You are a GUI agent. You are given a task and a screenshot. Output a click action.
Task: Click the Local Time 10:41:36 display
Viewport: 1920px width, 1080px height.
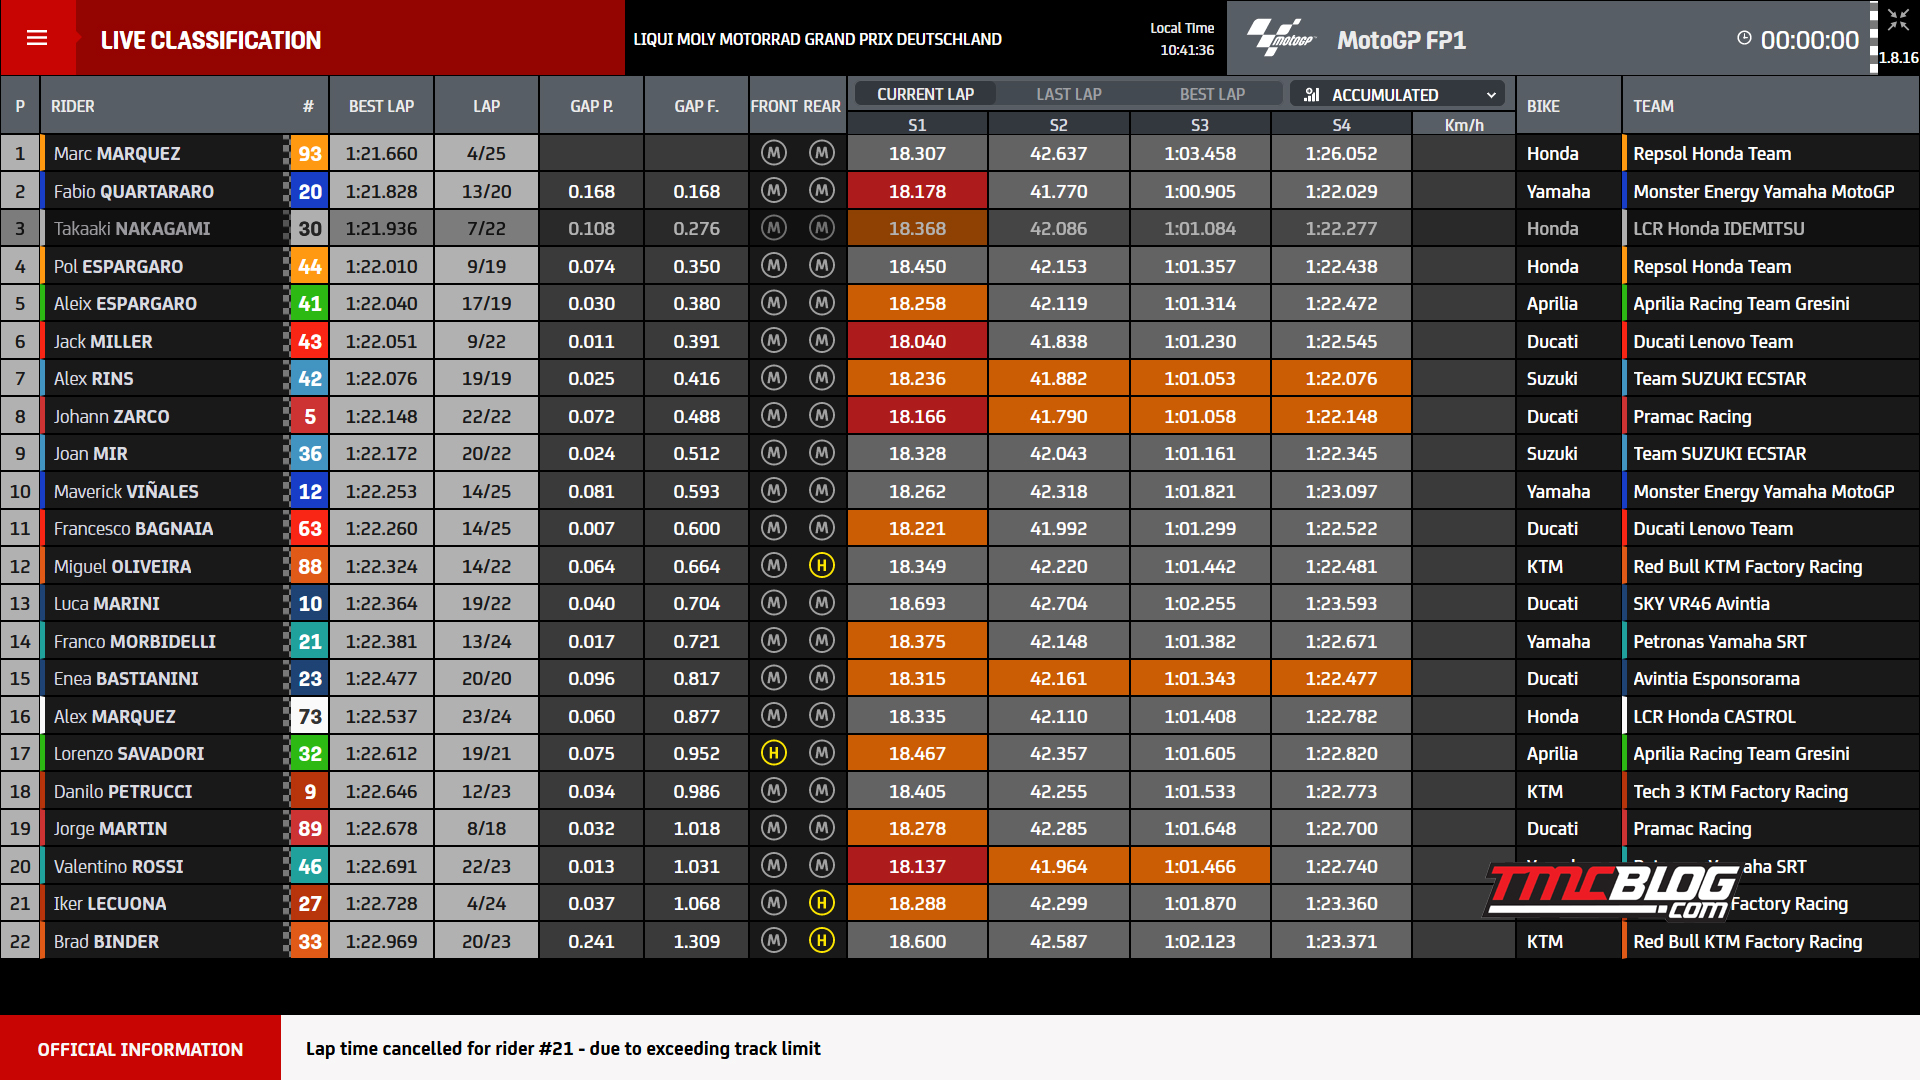(x=1182, y=39)
